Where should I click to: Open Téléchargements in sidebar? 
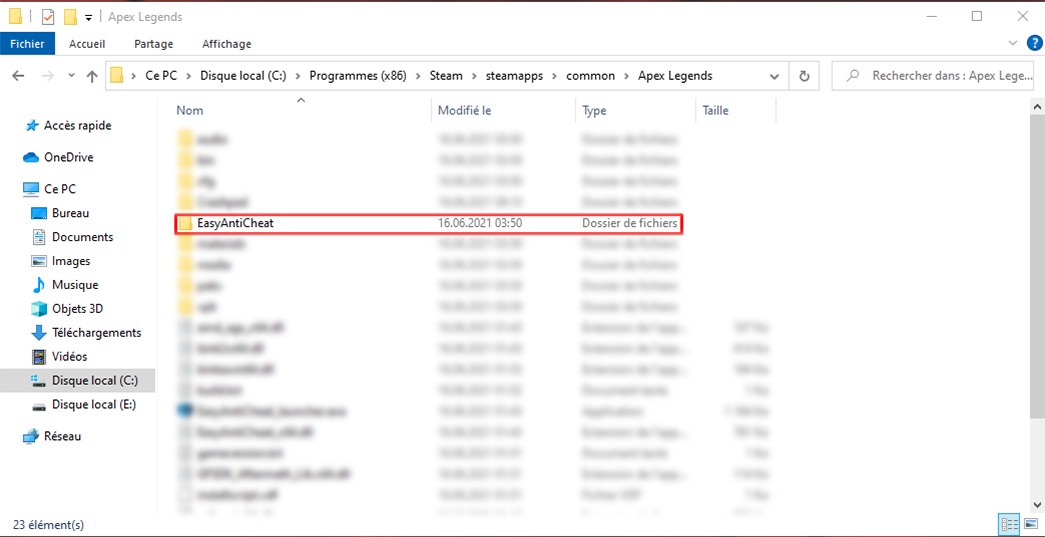[97, 332]
